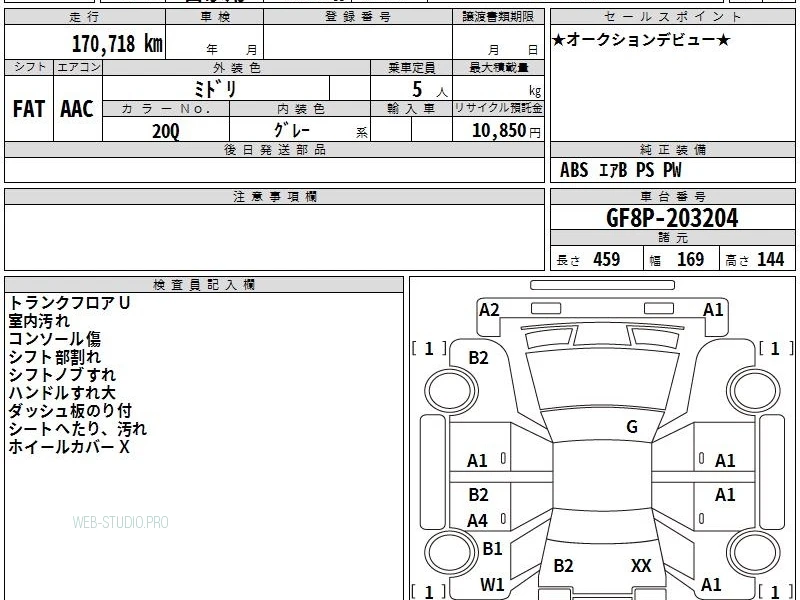The width and height of the screenshot is (800, 600).
Task: Select the equipment list ABS エアB PS PW
Action: [x=620, y=170]
